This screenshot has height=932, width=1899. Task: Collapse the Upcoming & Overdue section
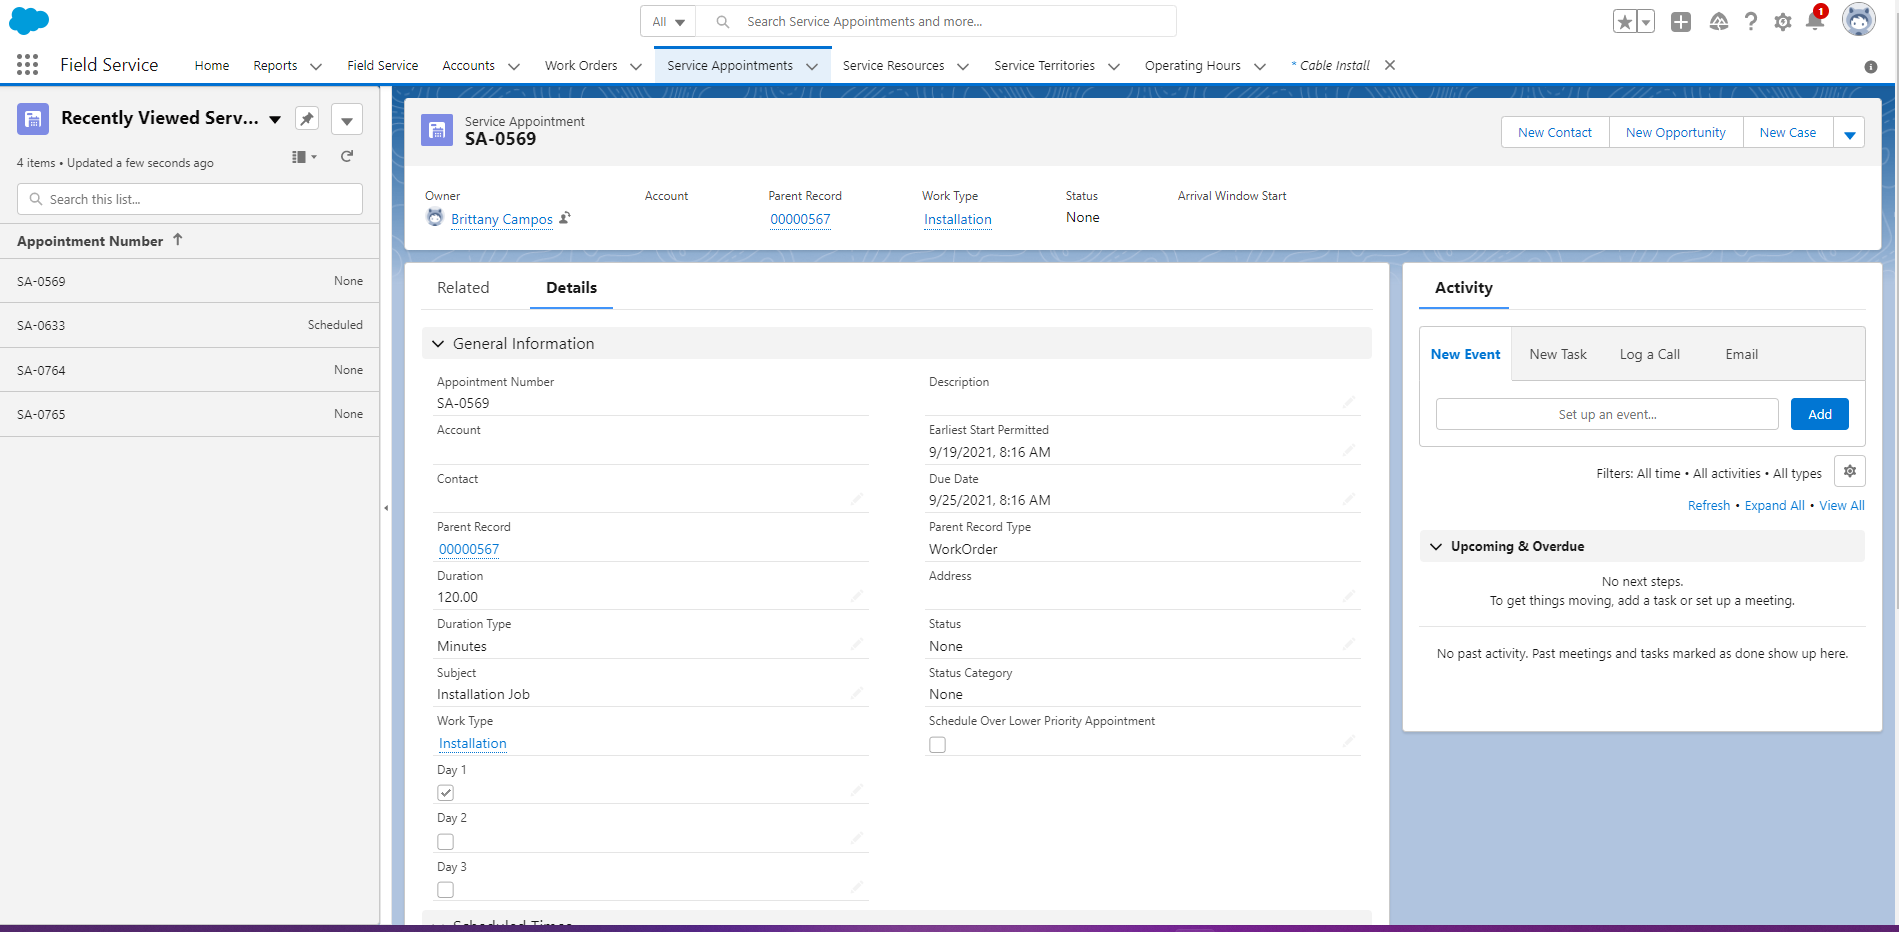(1436, 547)
